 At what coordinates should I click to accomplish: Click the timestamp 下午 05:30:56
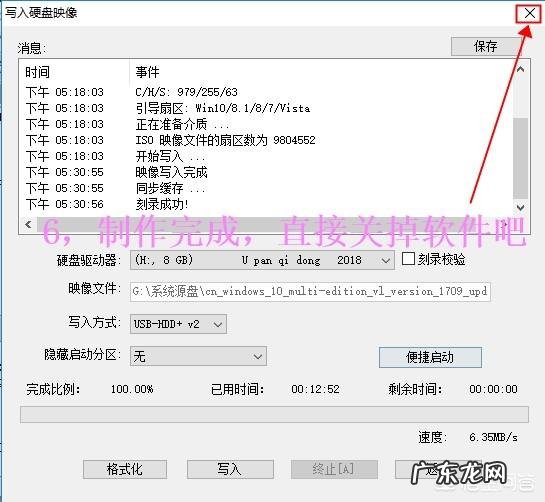pos(65,204)
